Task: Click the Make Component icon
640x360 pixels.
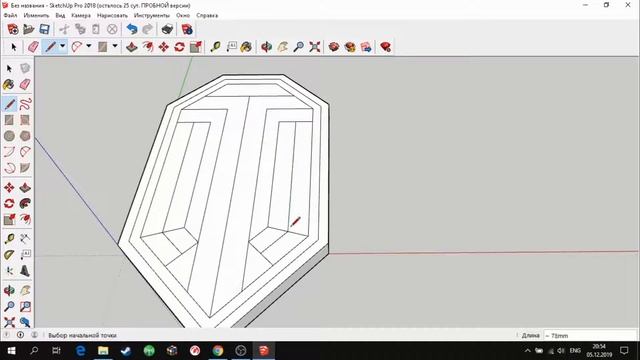Action: coord(25,68)
